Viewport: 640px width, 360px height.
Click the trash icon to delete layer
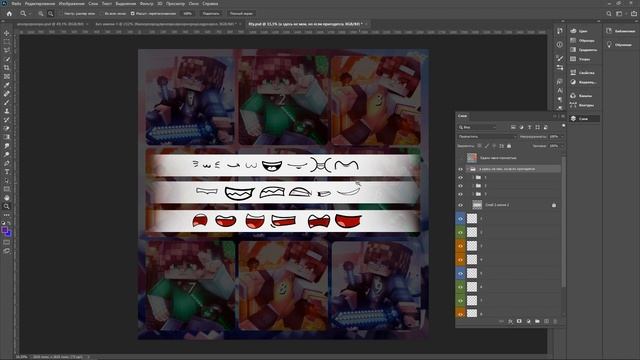point(555,322)
